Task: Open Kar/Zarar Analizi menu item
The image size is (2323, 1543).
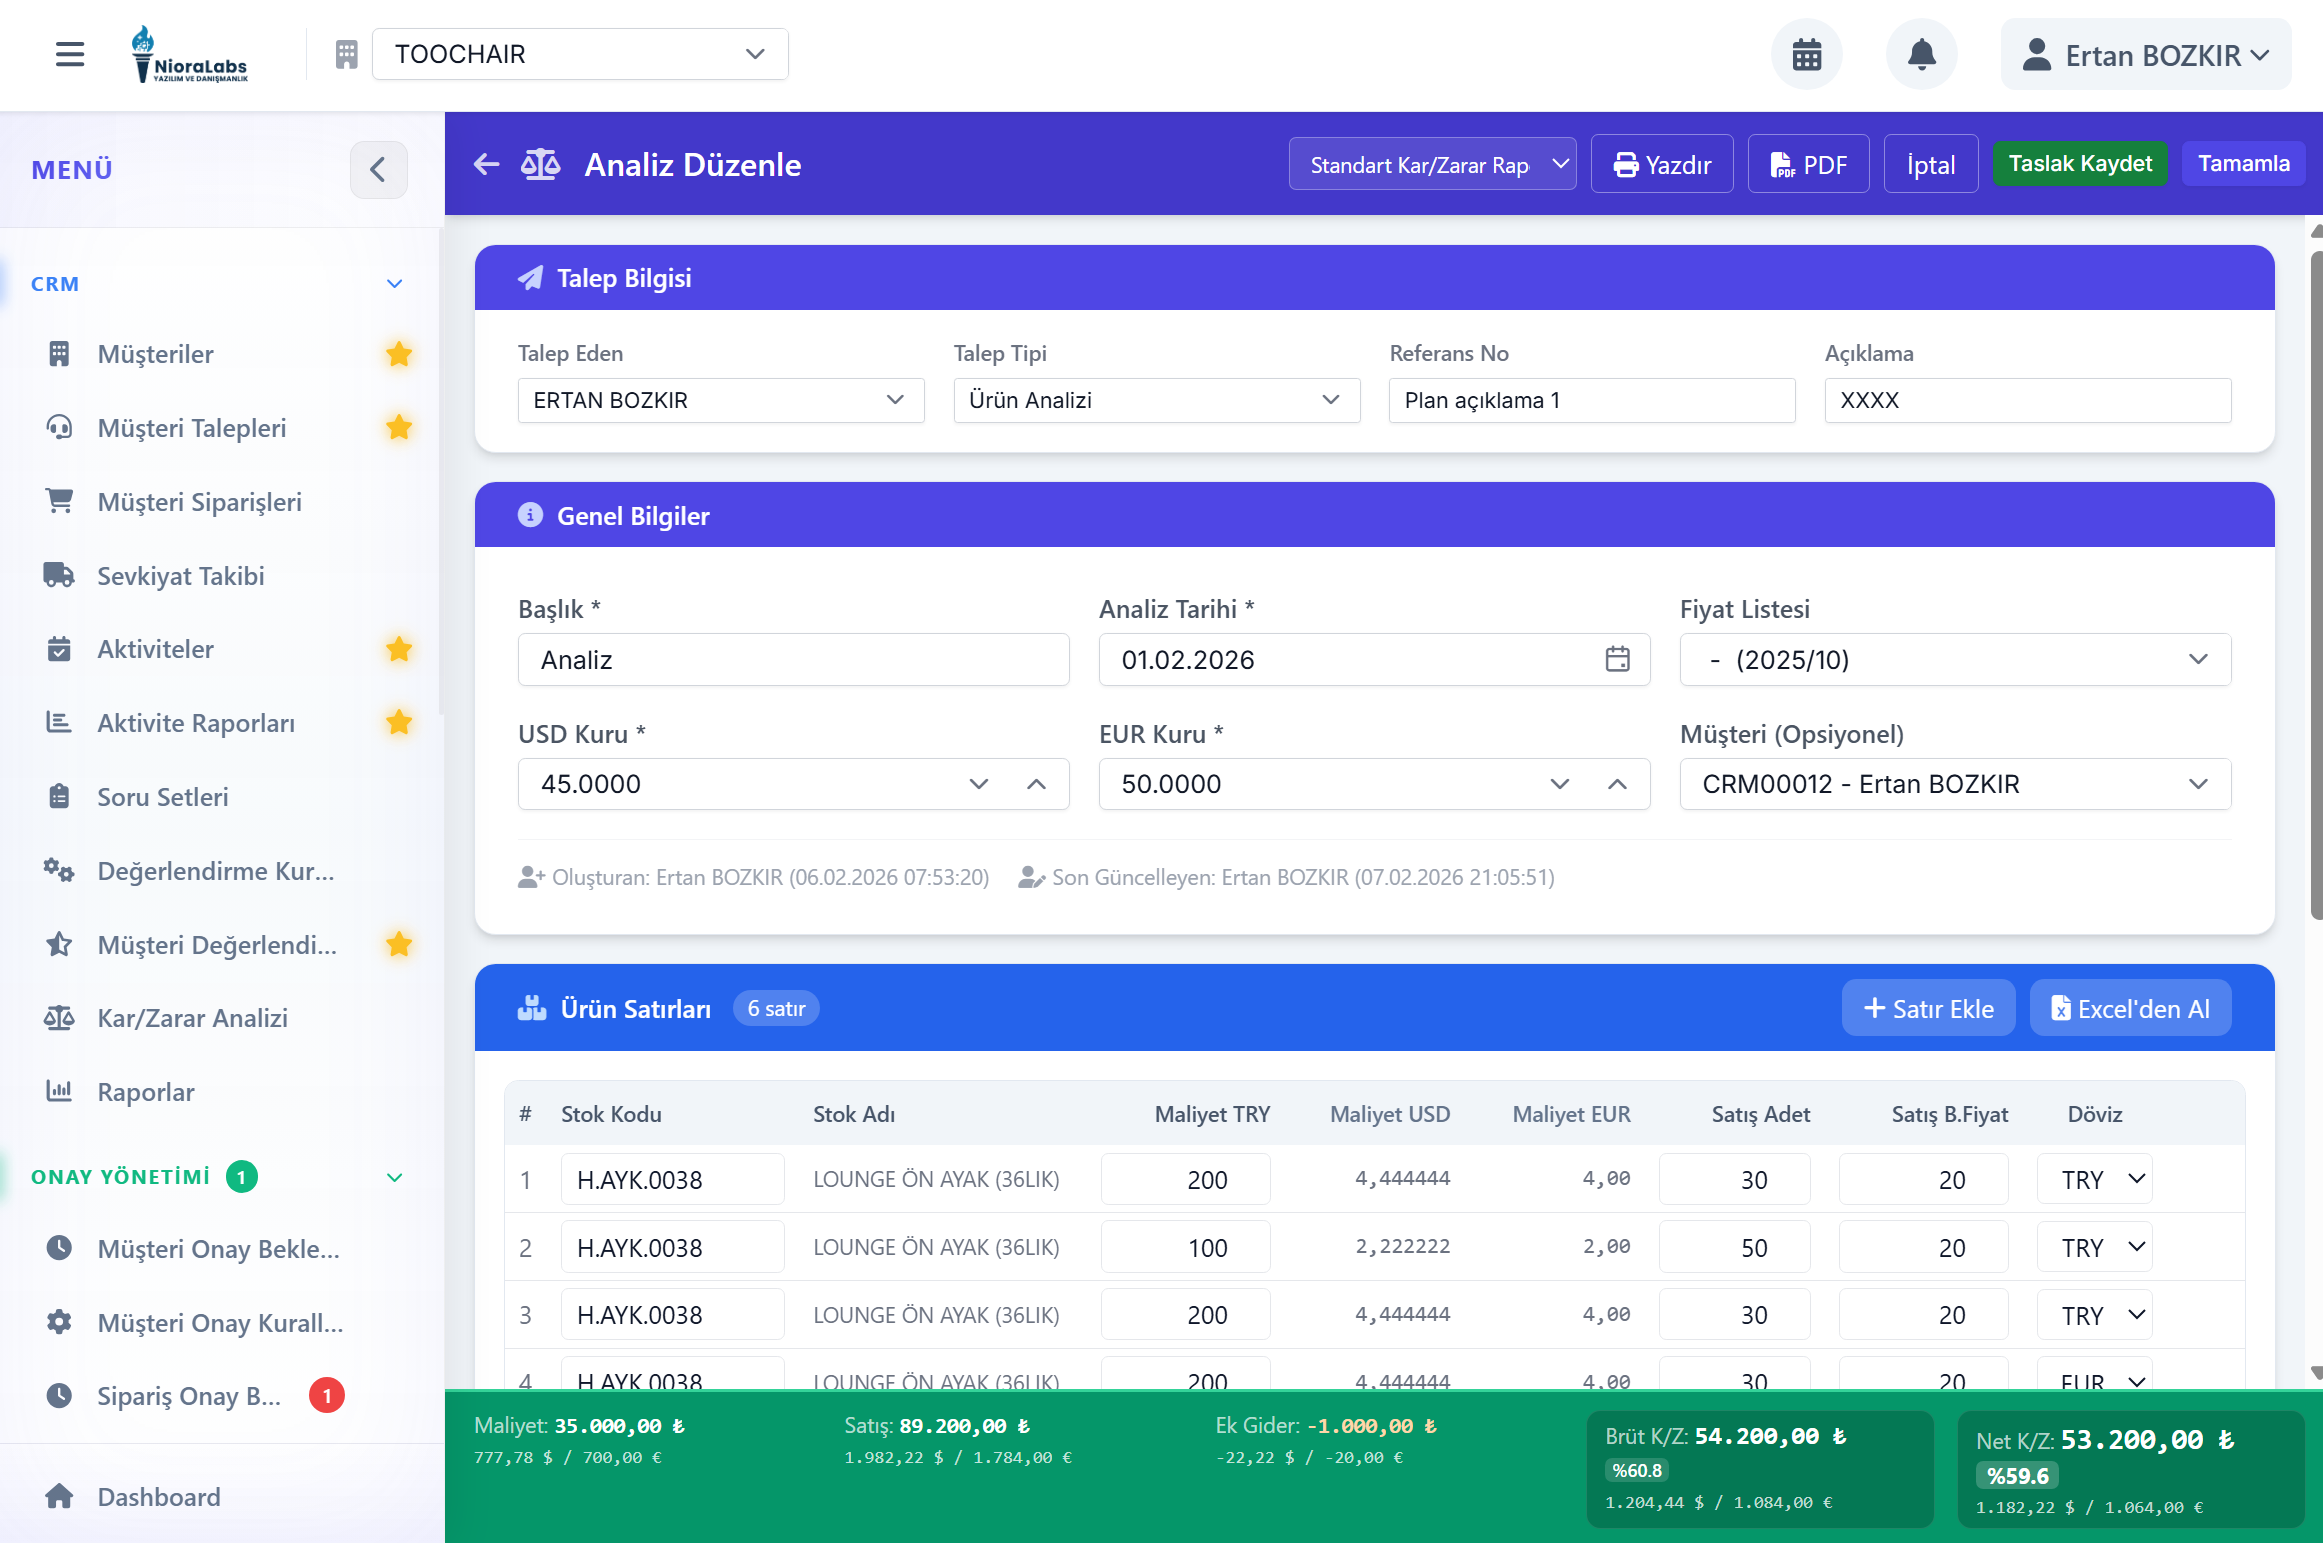Action: click(x=192, y=1018)
